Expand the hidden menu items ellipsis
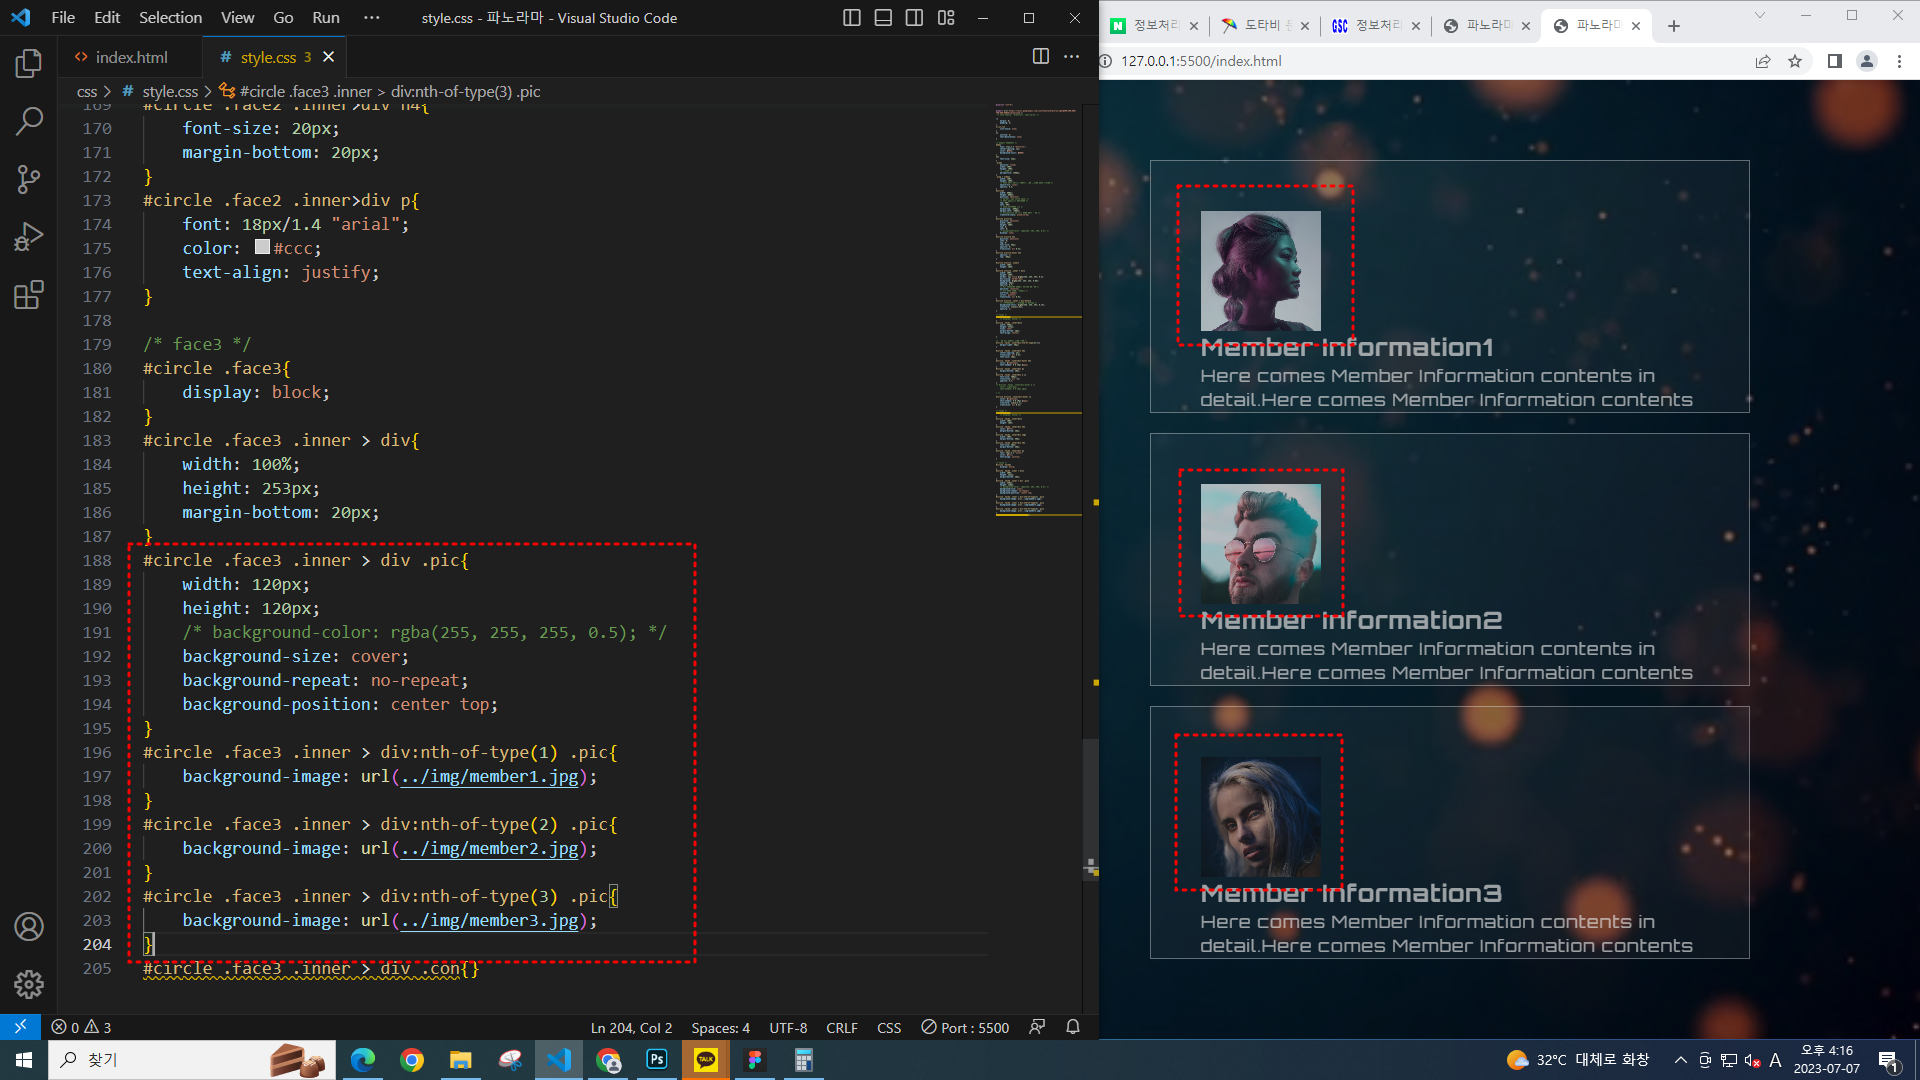This screenshot has width=1920, height=1080. [372, 18]
